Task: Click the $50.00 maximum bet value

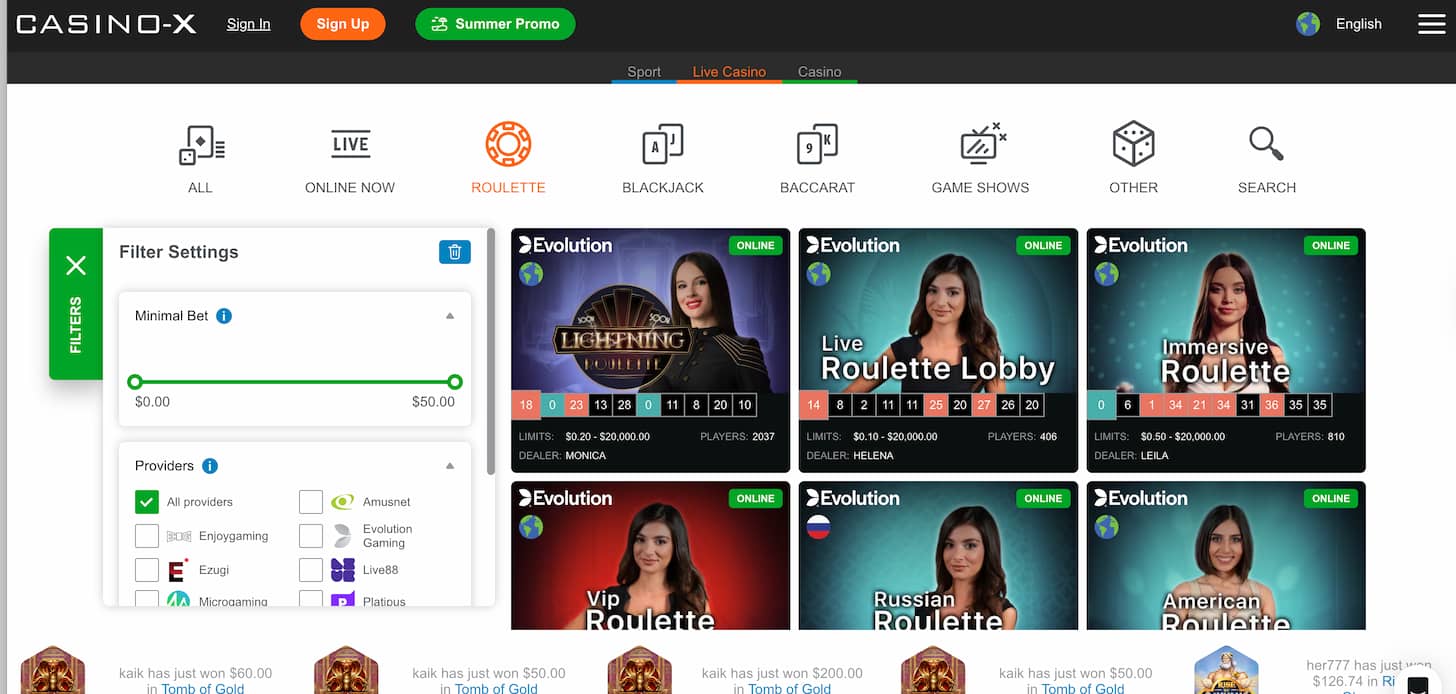Action: pos(433,402)
